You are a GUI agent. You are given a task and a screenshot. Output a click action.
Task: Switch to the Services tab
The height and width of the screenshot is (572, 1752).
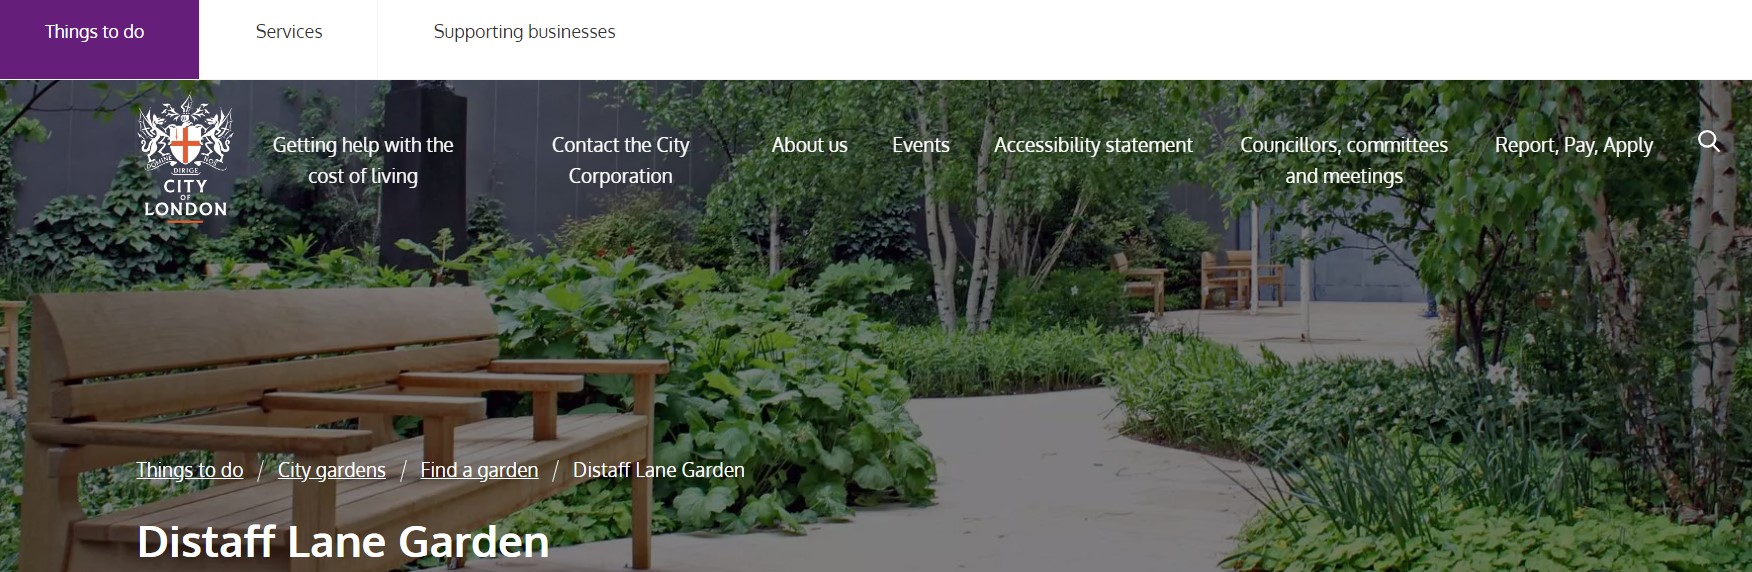289,32
